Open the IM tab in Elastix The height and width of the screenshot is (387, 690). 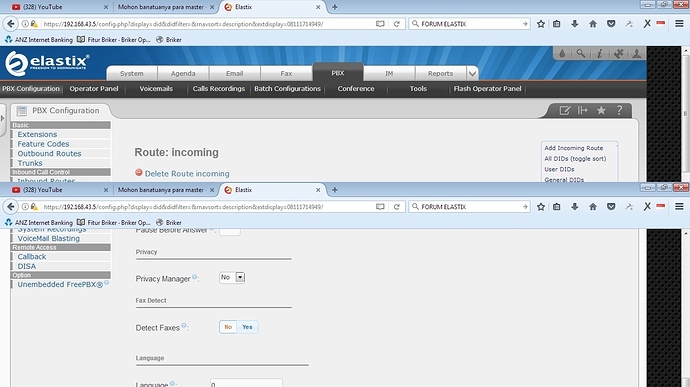pyautogui.click(x=389, y=74)
